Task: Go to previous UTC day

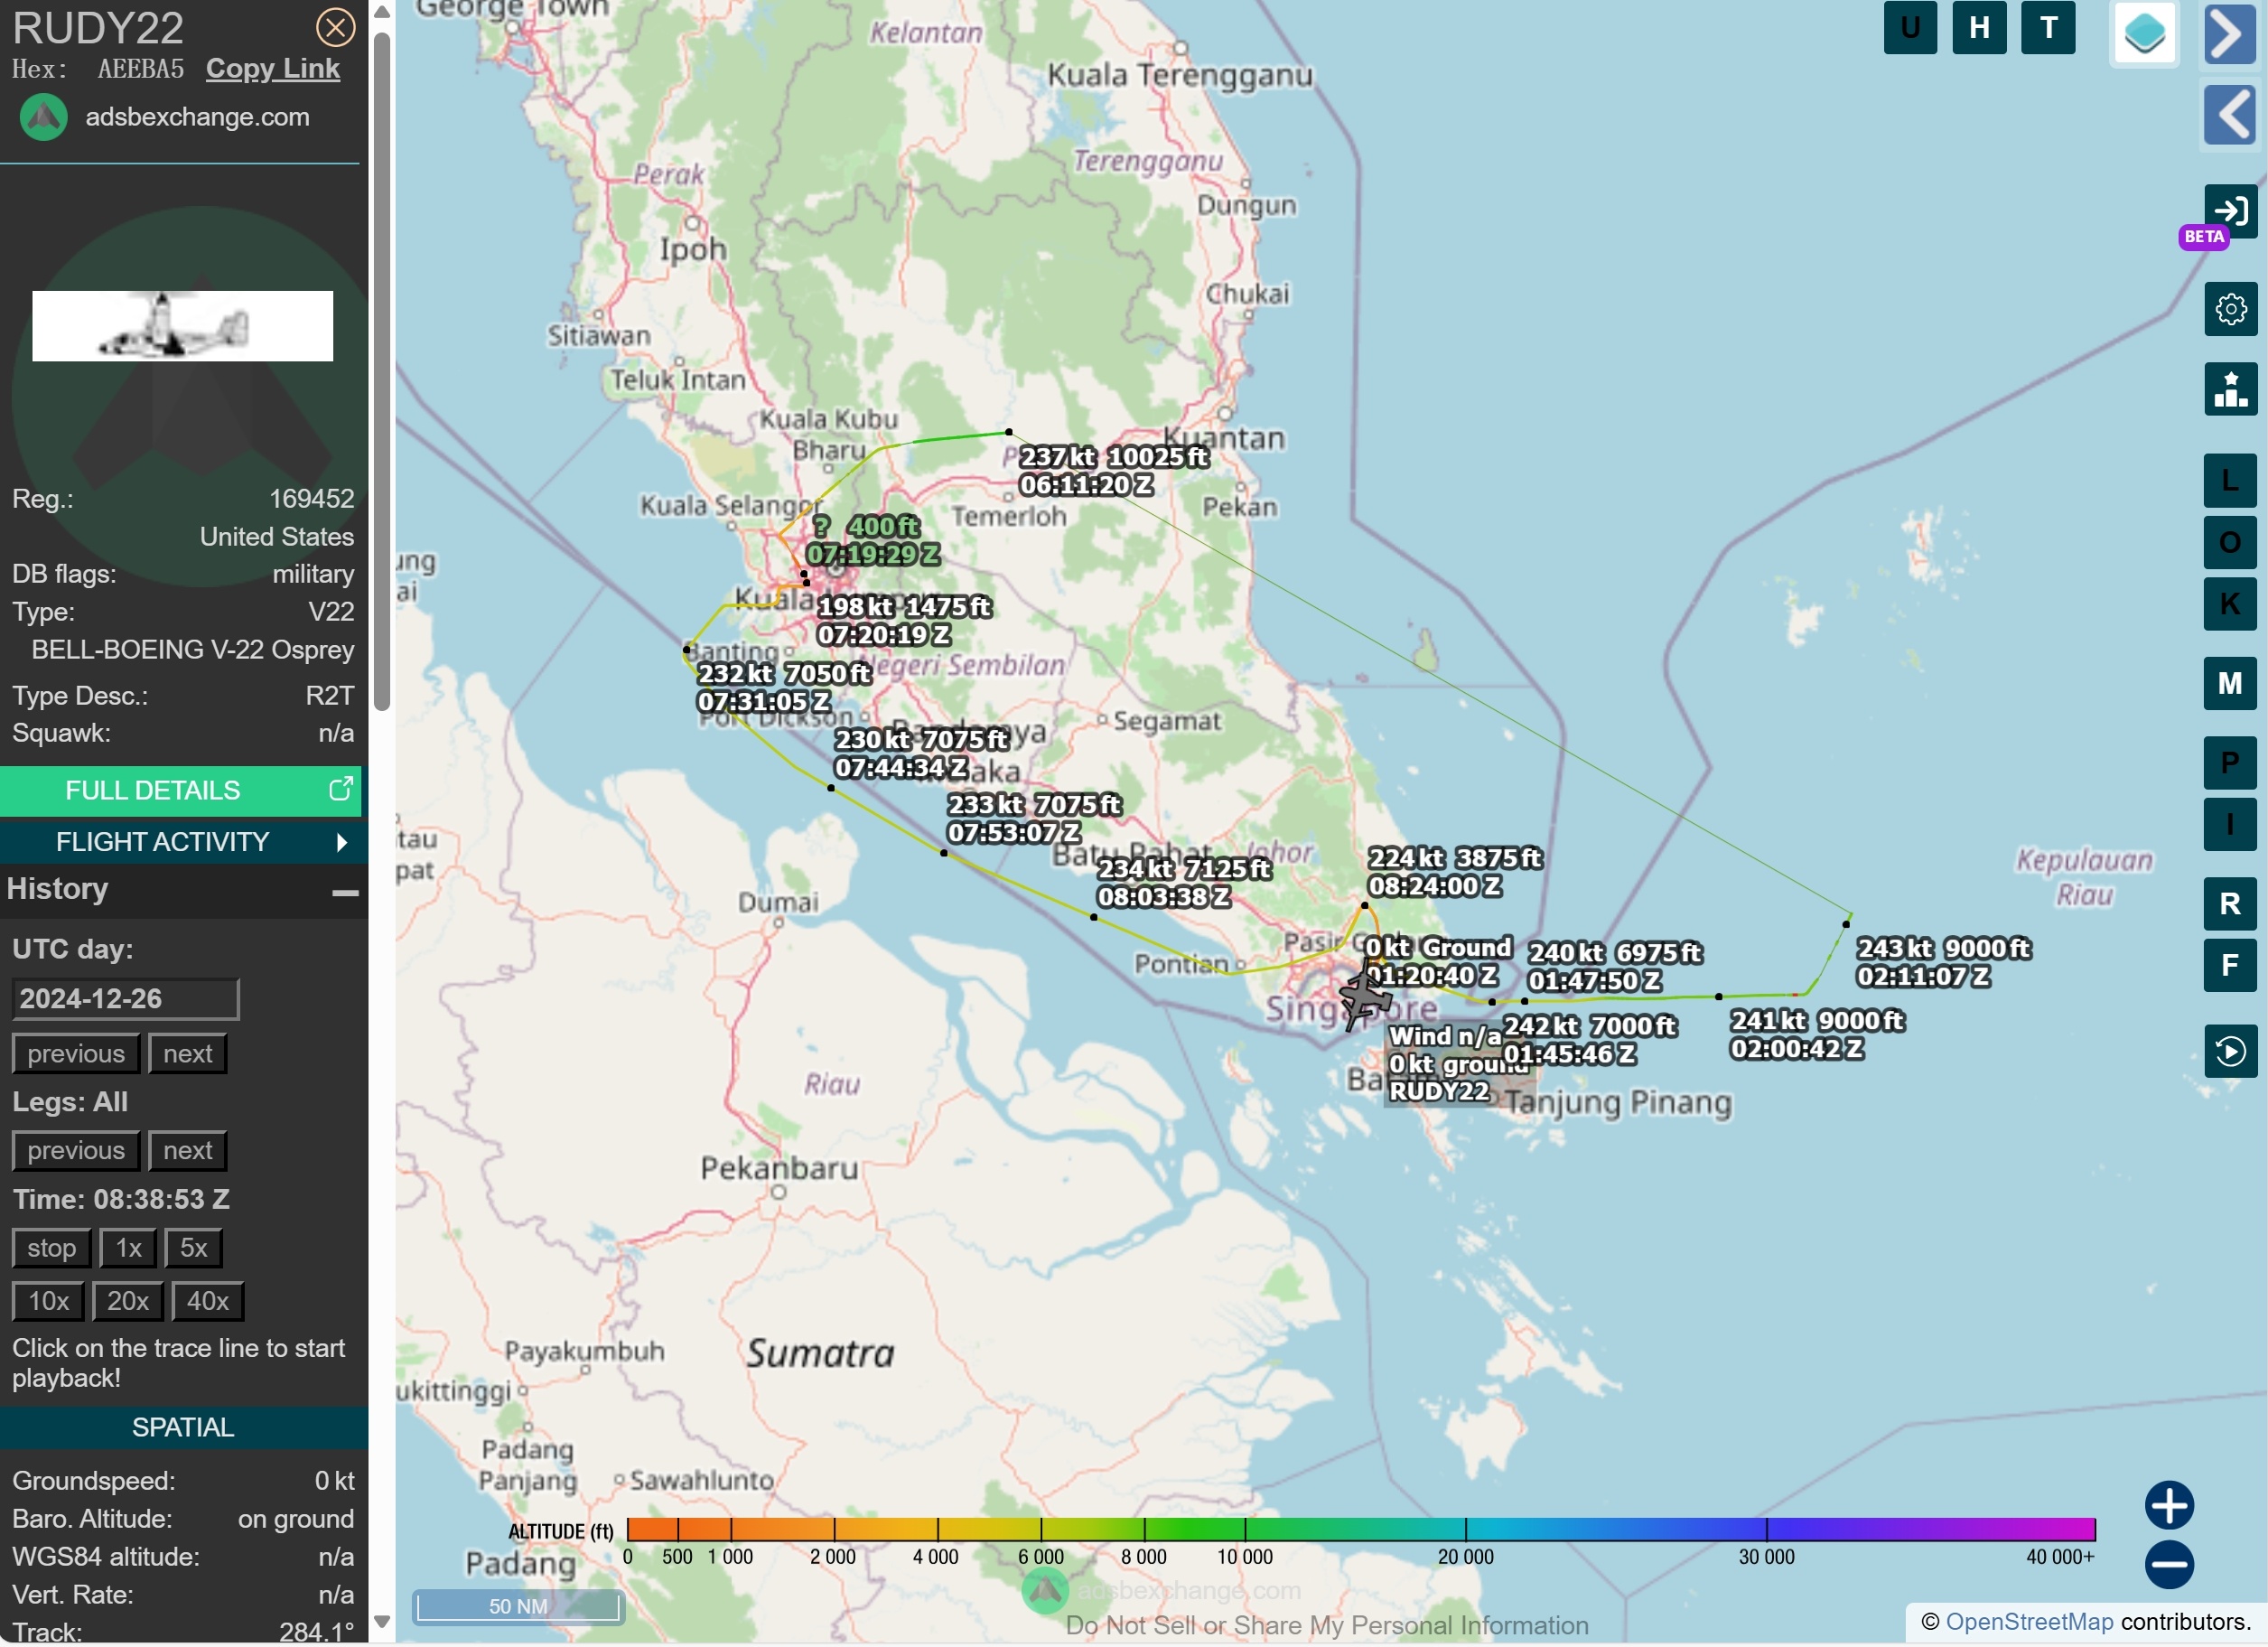Action: pyautogui.click(x=76, y=1054)
